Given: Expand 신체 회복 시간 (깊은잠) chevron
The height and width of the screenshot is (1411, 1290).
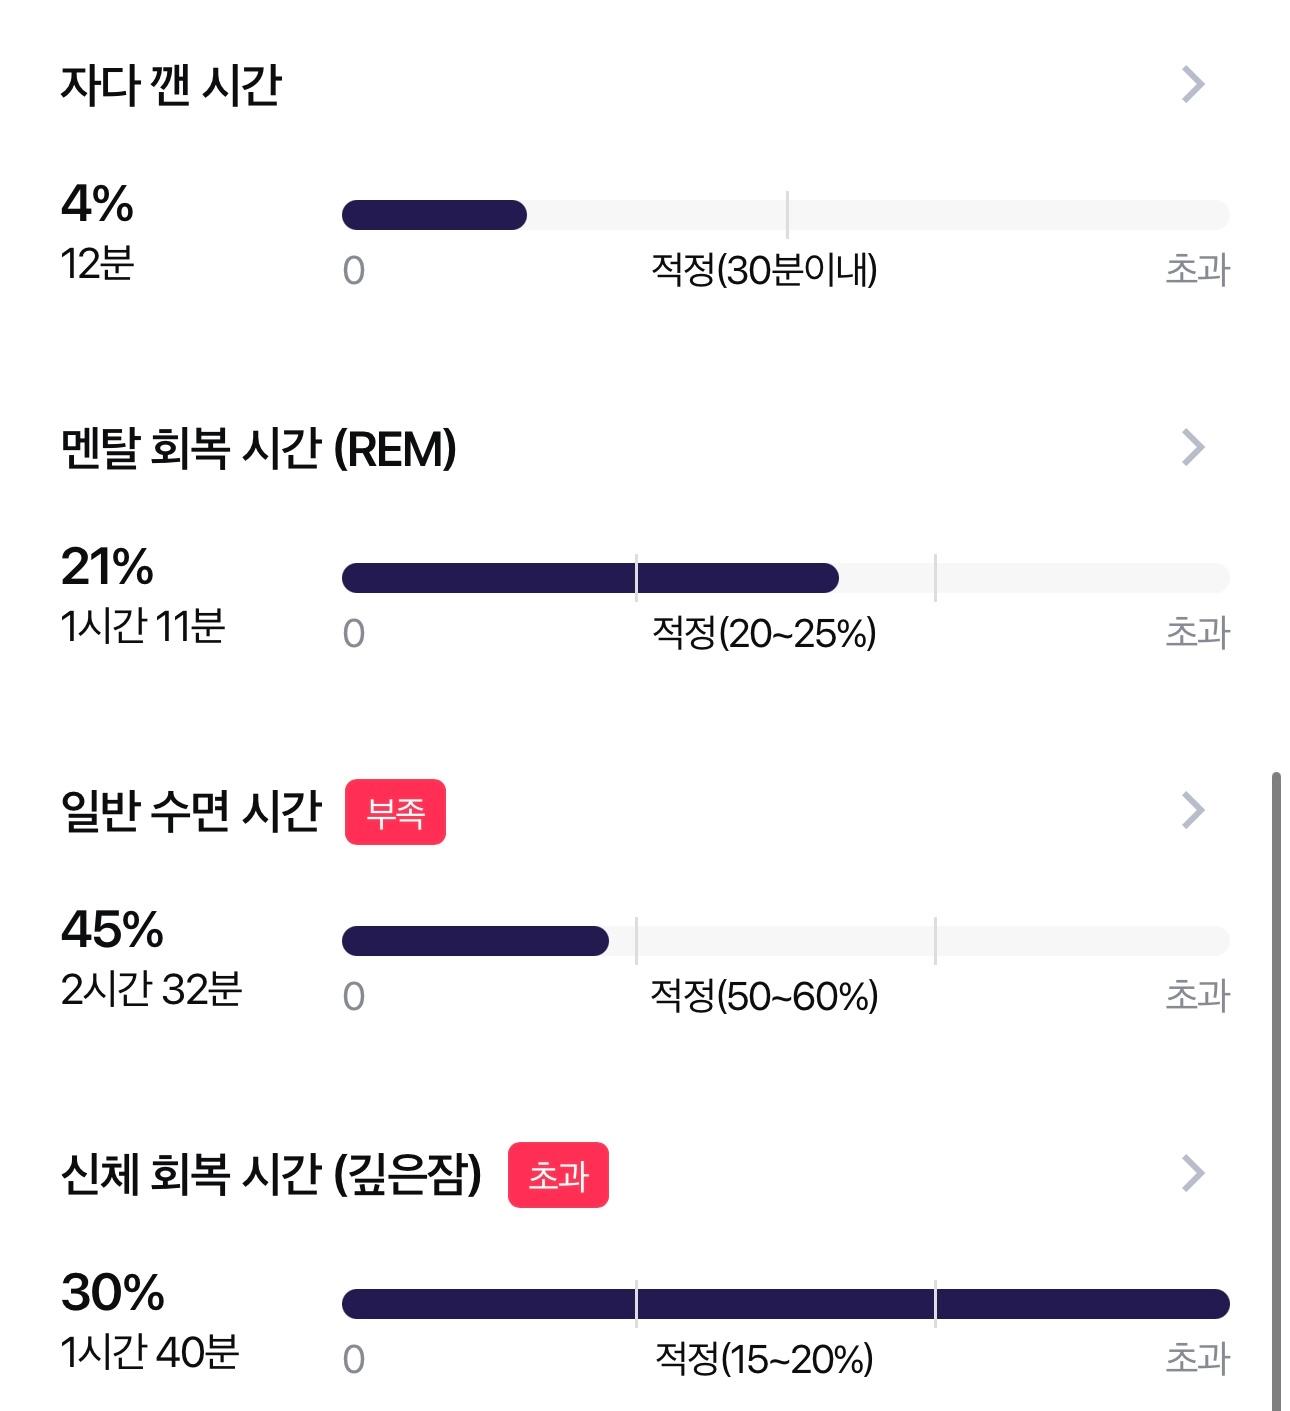Looking at the screenshot, I should point(1193,1174).
